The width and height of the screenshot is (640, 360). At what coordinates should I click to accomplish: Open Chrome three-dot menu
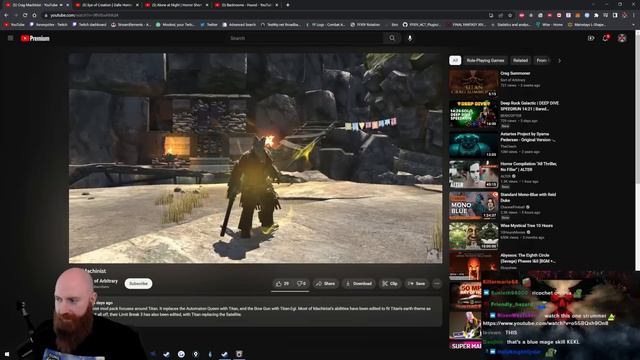[x=634, y=15]
